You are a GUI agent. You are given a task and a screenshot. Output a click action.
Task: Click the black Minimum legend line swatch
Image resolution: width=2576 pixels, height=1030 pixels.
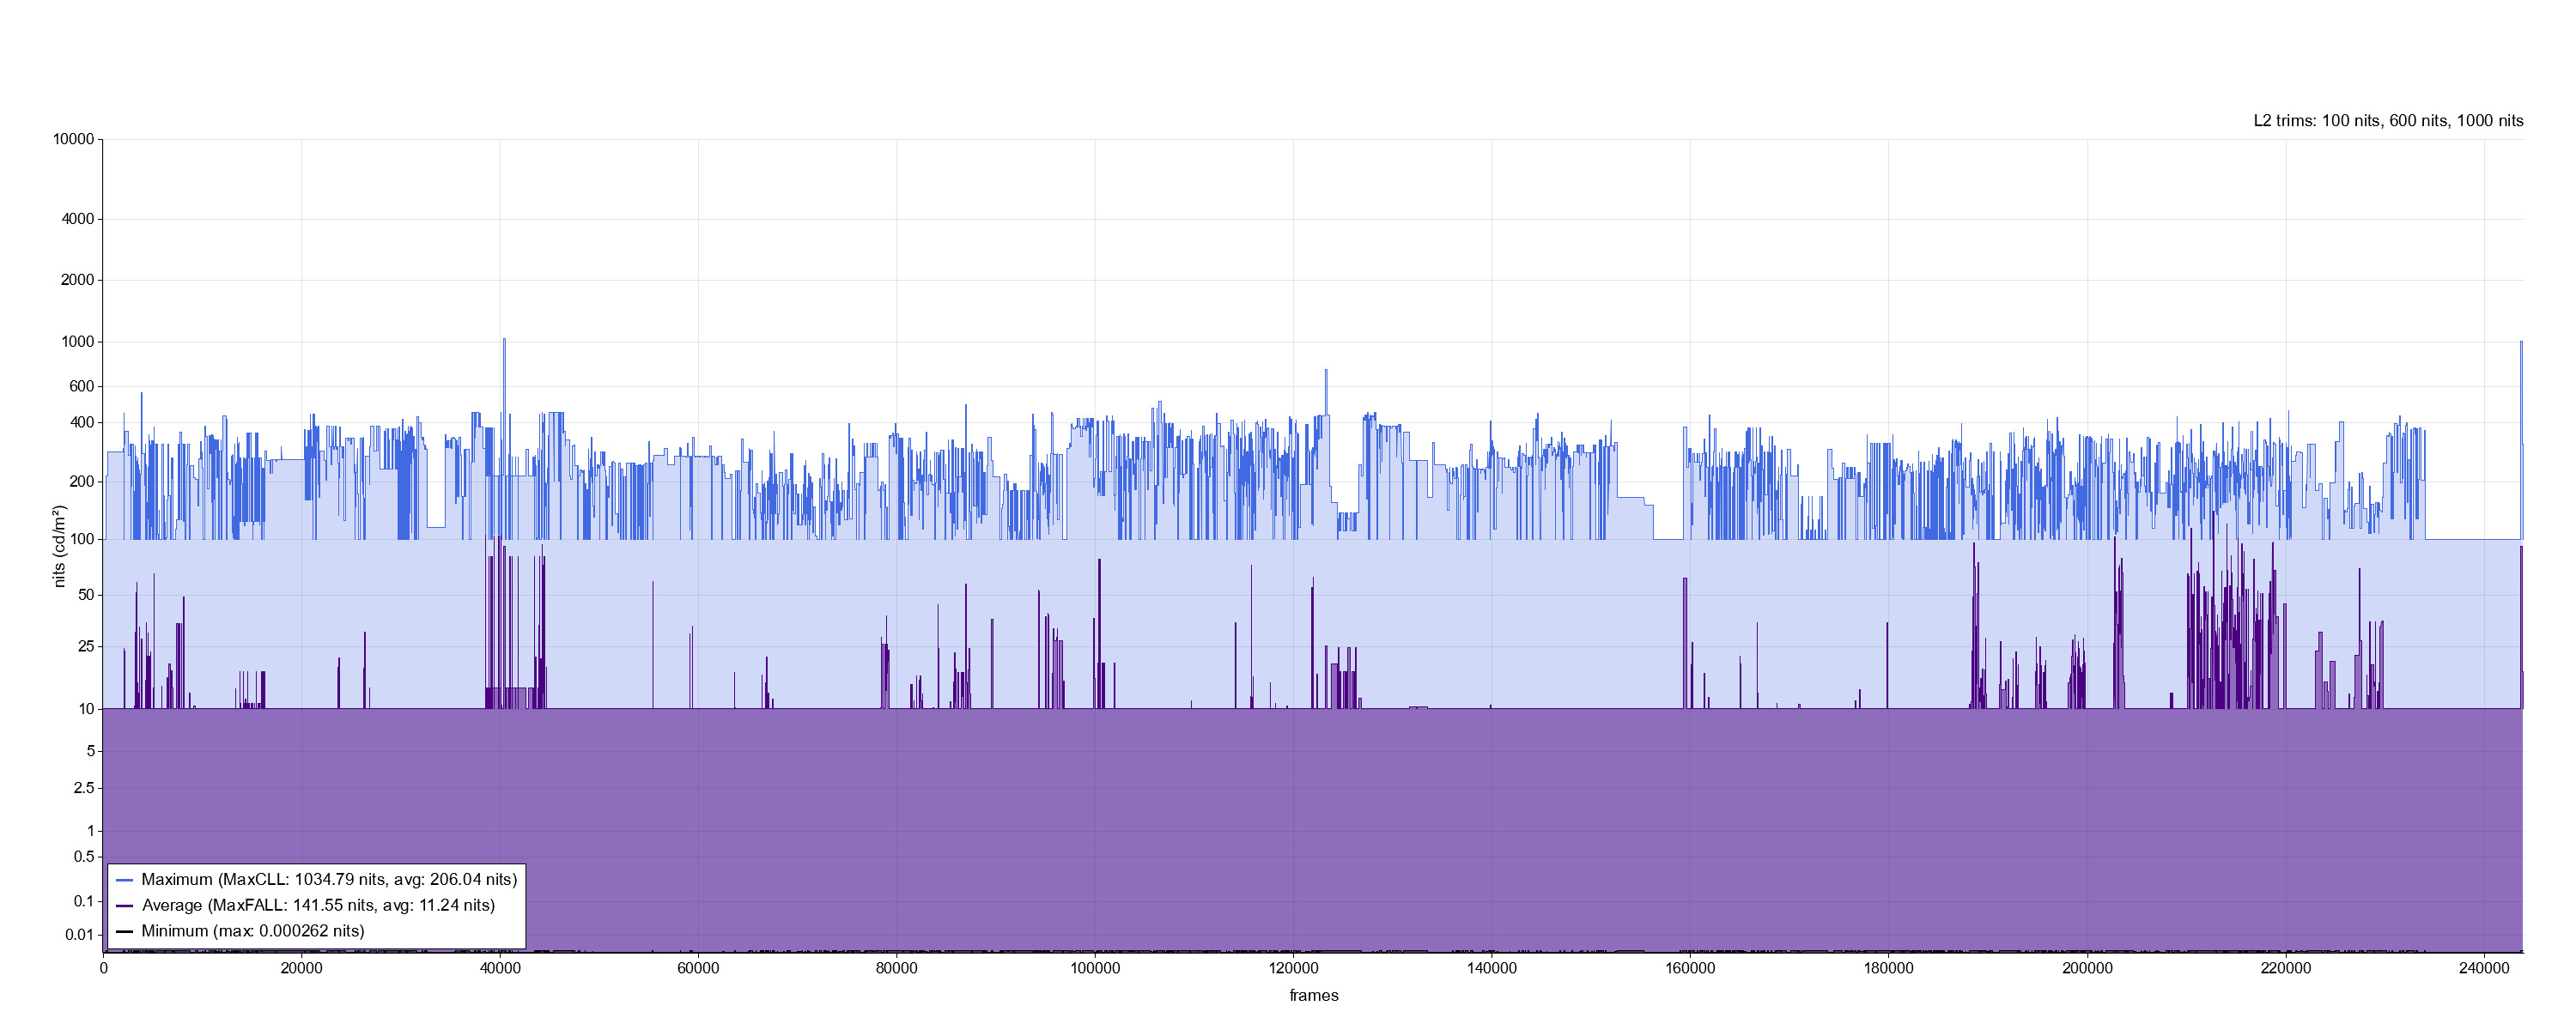pyautogui.click(x=124, y=931)
